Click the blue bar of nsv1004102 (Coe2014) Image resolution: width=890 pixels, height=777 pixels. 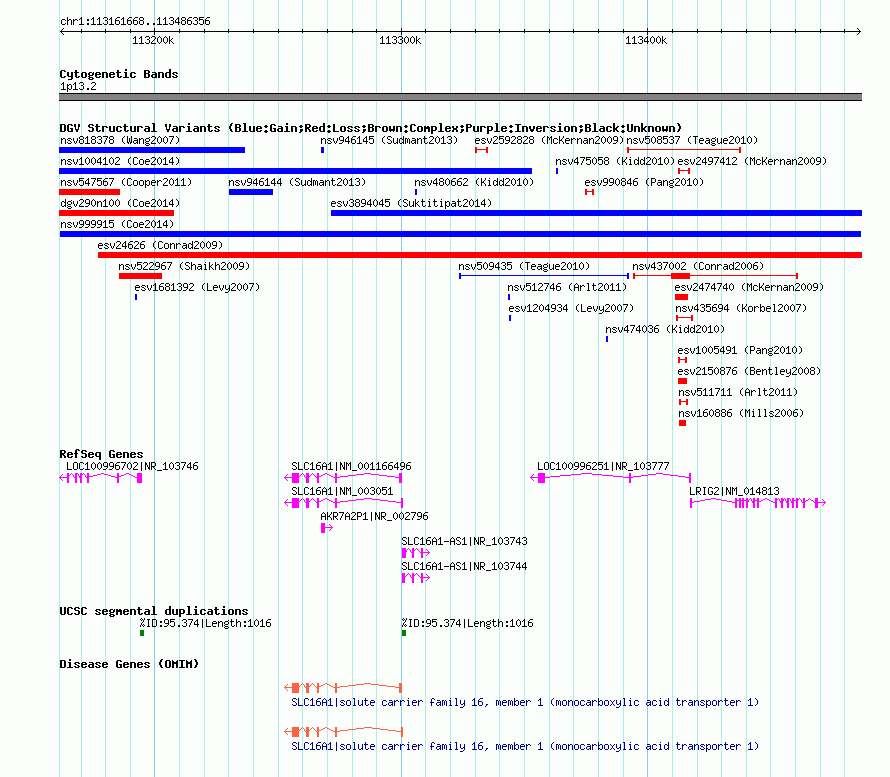pos(295,171)
